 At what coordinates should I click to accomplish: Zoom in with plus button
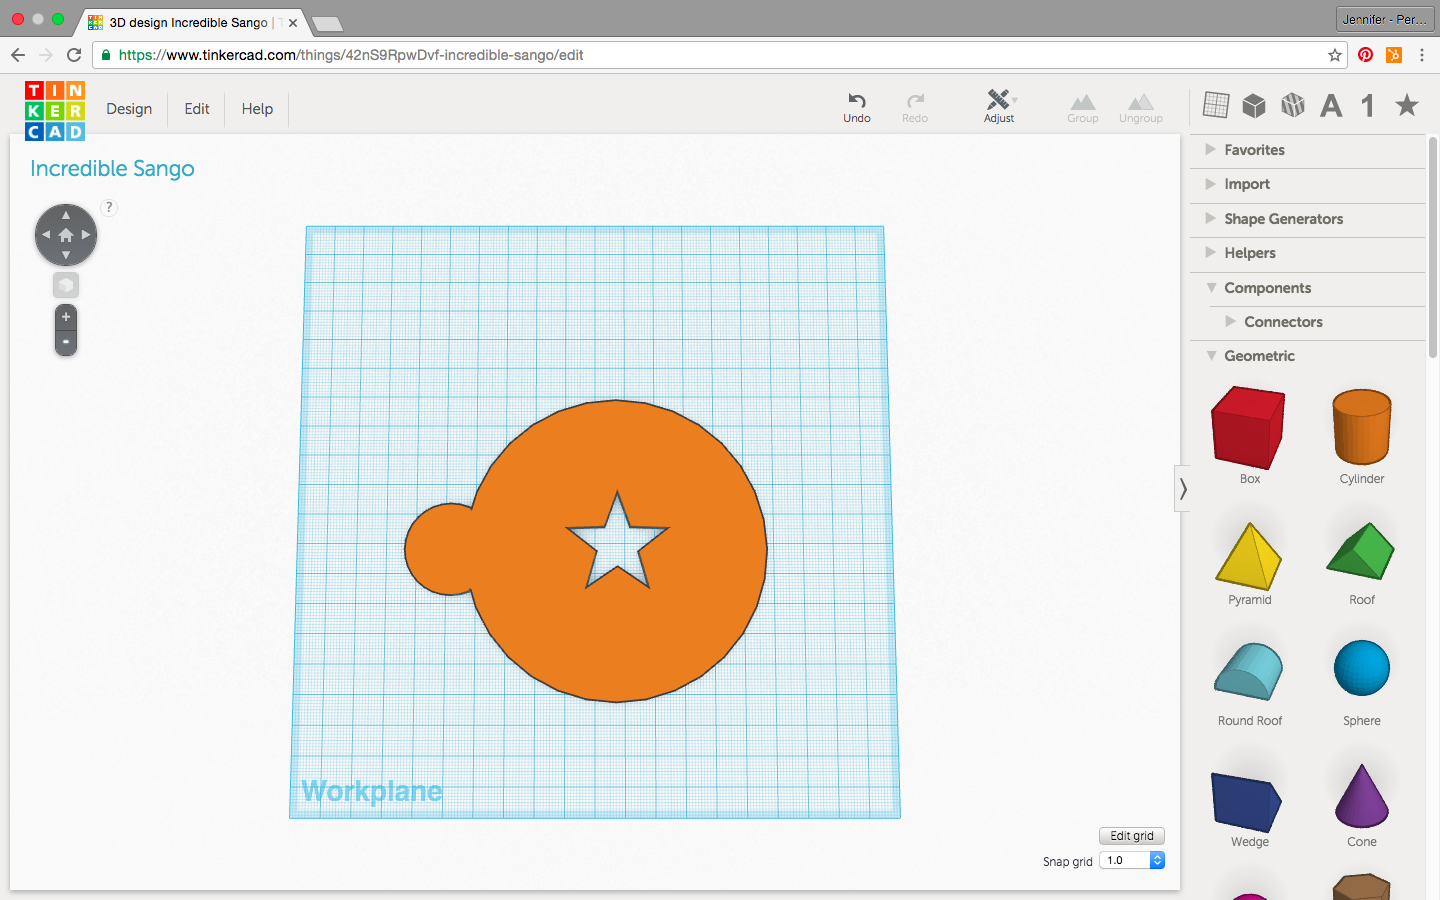[x=66, y=317]
